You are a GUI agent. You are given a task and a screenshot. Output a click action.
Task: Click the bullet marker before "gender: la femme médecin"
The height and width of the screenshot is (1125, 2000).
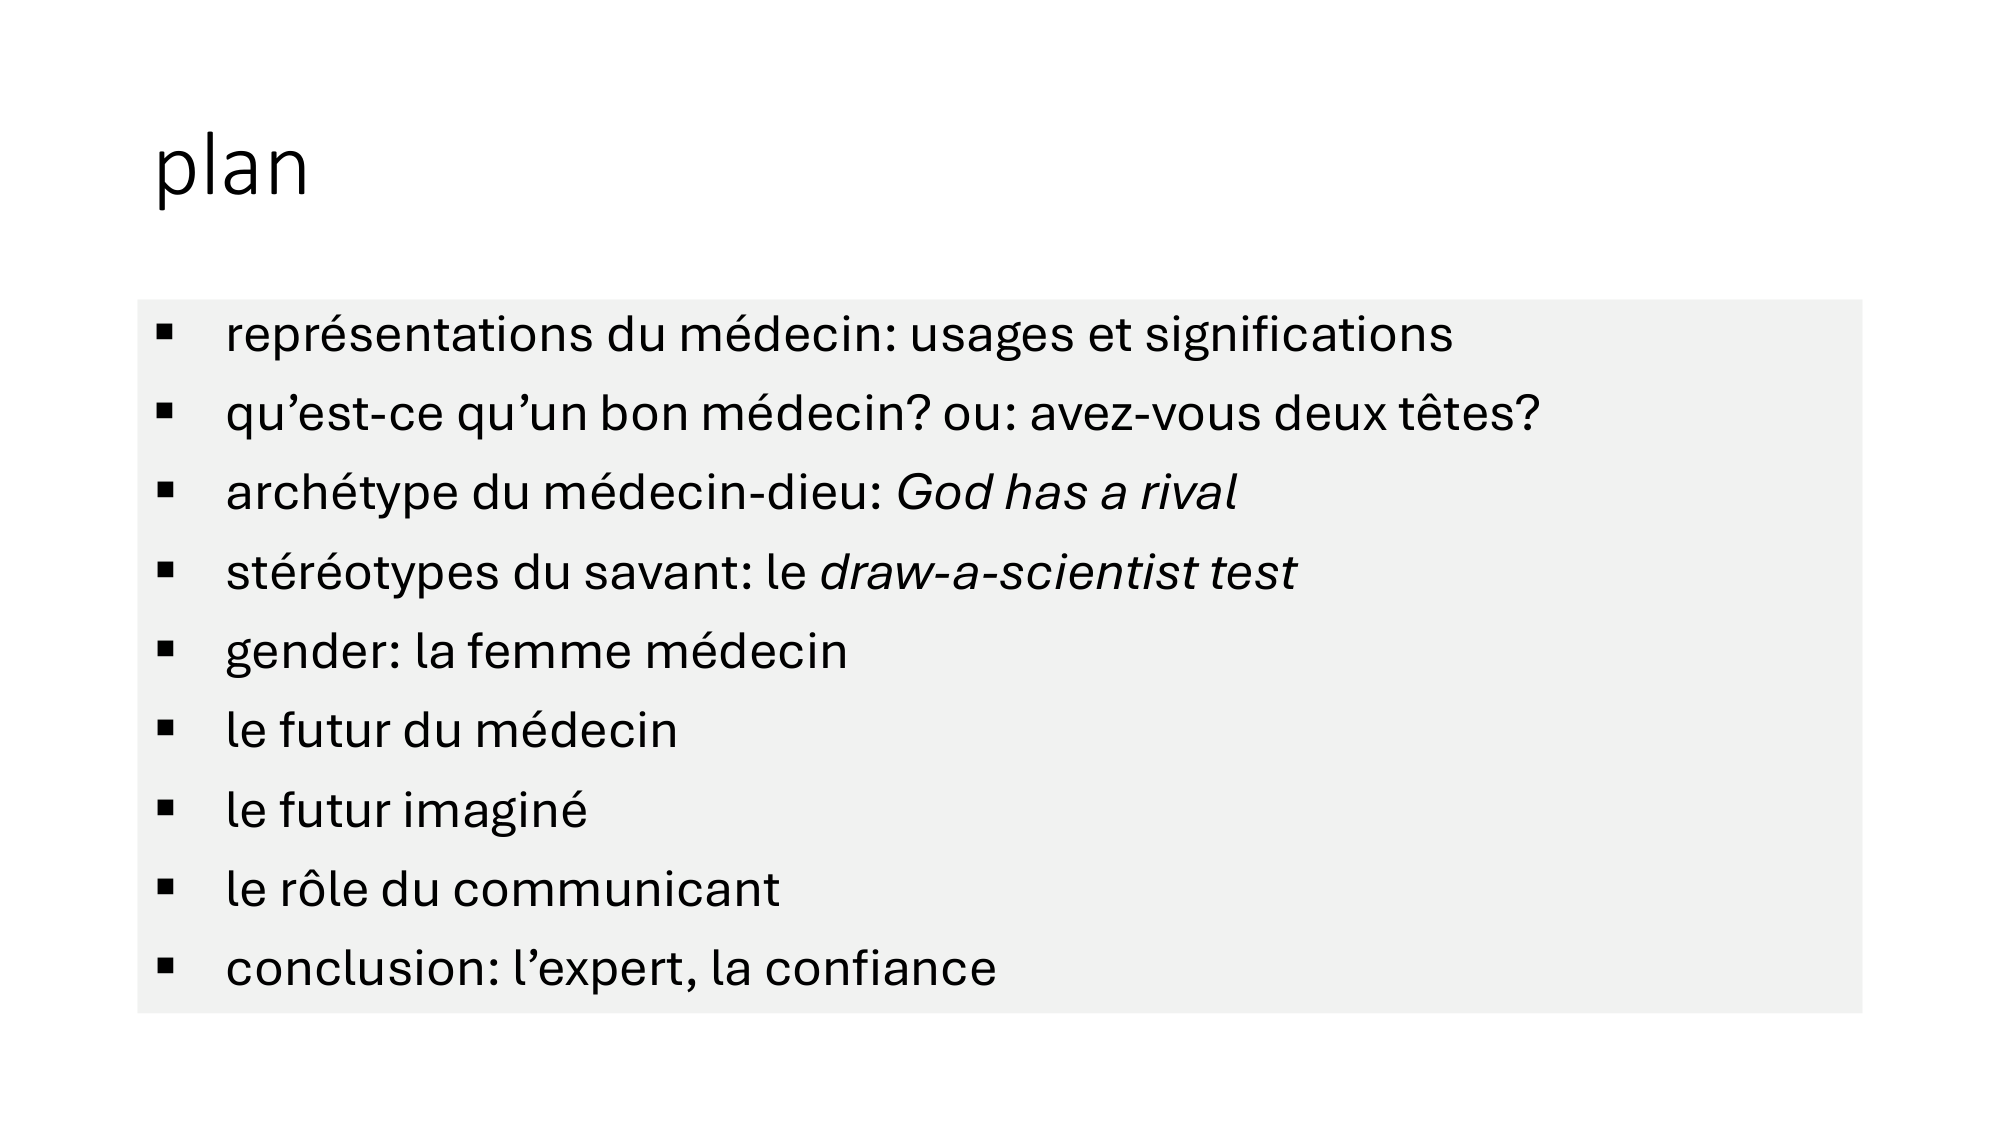pyautogui.click(x=166, y=649)
